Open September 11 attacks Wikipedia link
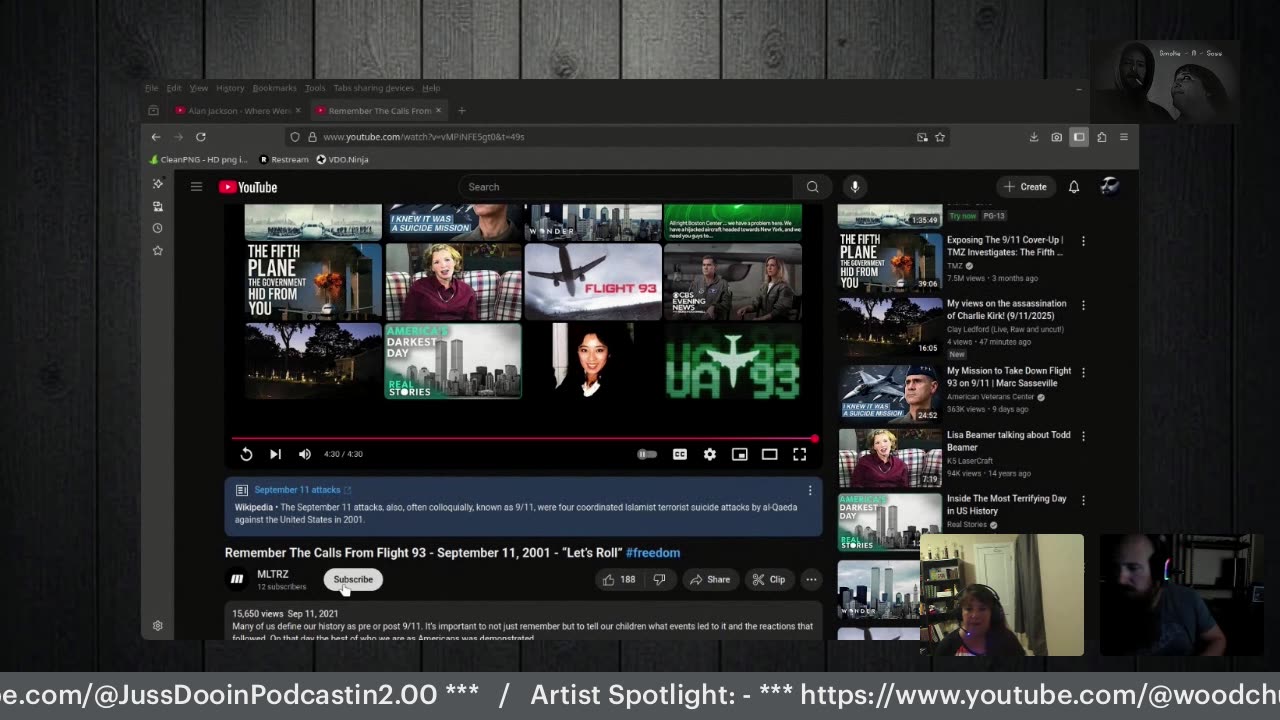 [303, 490]
